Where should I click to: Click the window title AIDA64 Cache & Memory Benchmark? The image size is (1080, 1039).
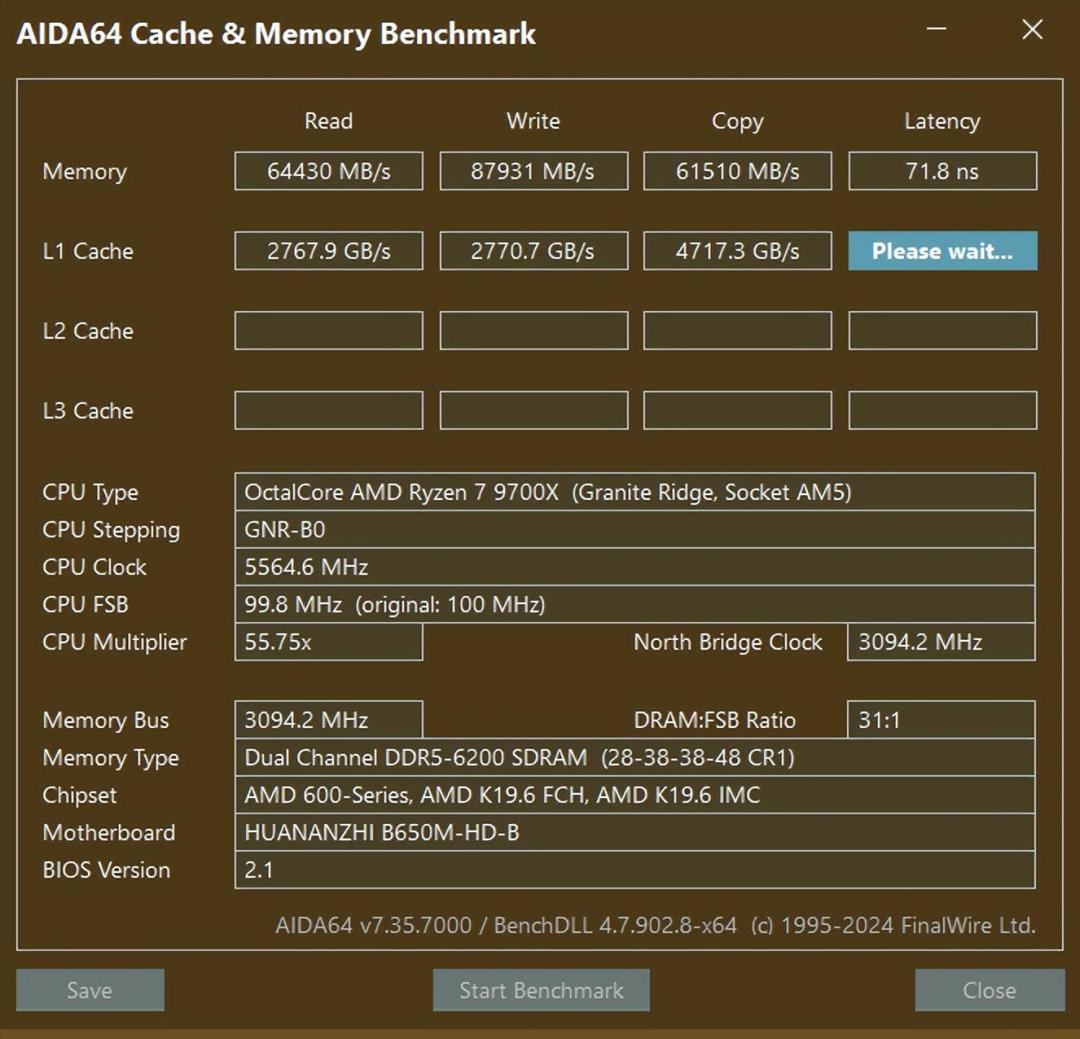click(276, 34)
